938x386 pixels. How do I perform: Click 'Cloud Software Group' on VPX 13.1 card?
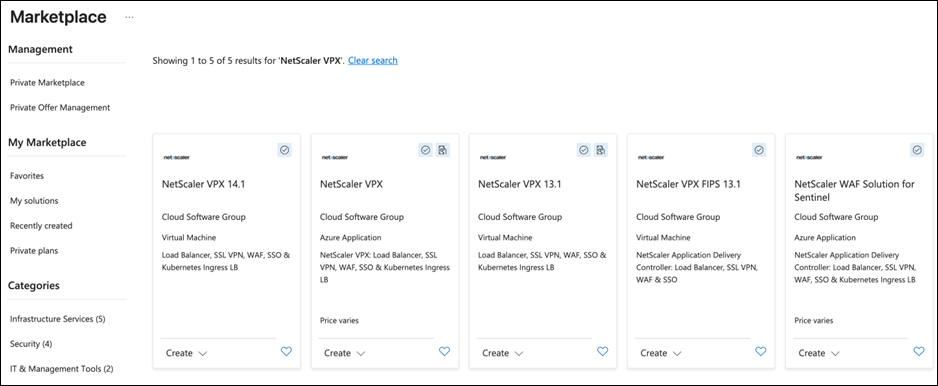tap(520, 217)
